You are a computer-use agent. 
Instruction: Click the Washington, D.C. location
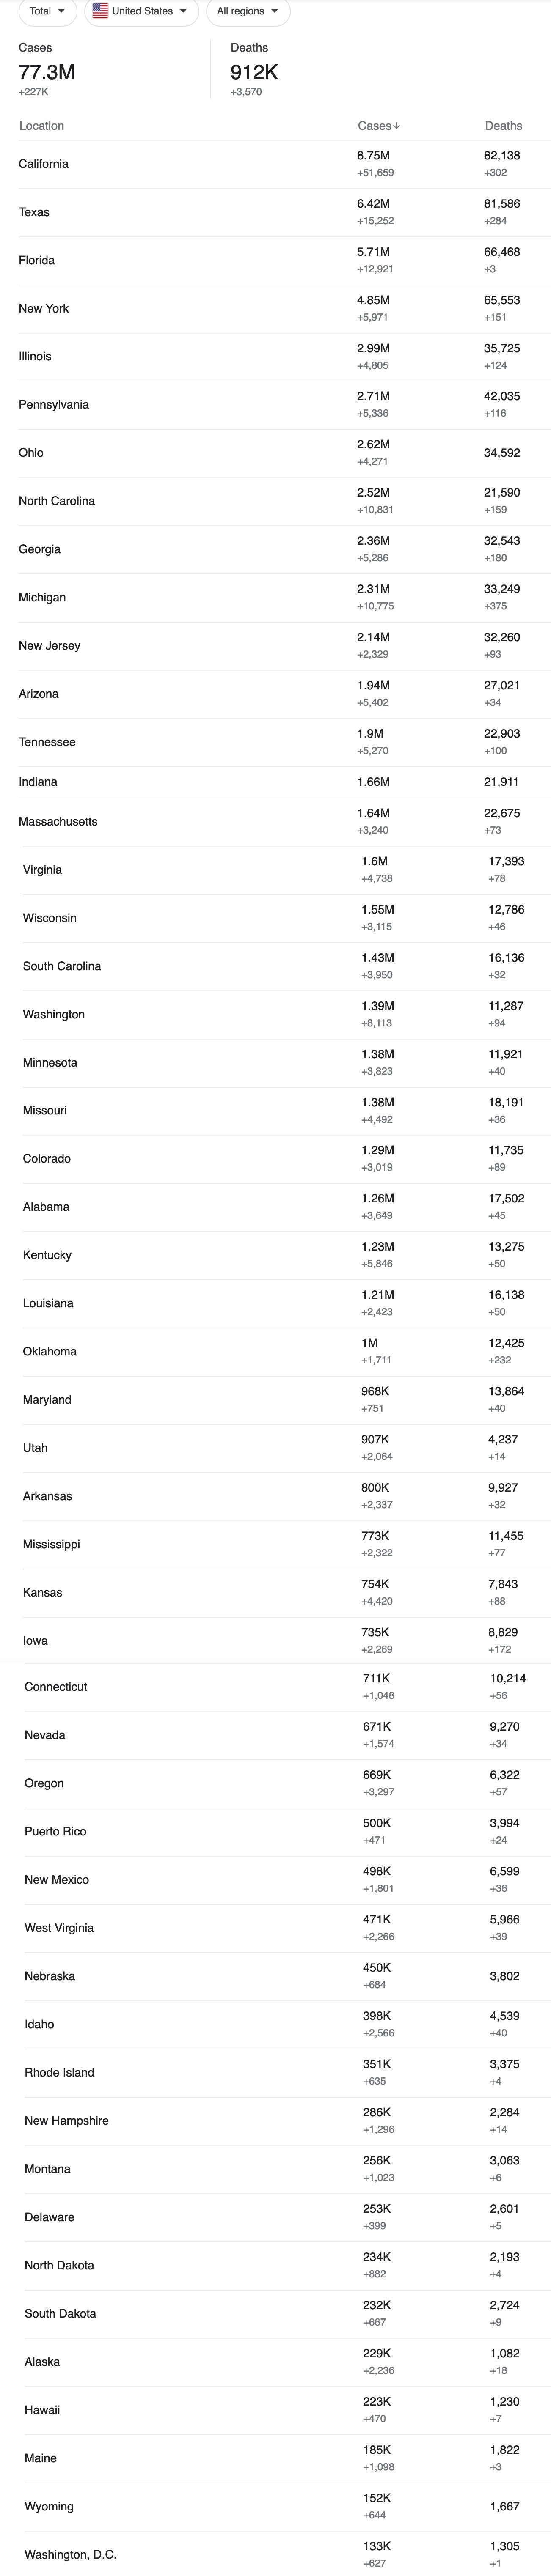70,2554
